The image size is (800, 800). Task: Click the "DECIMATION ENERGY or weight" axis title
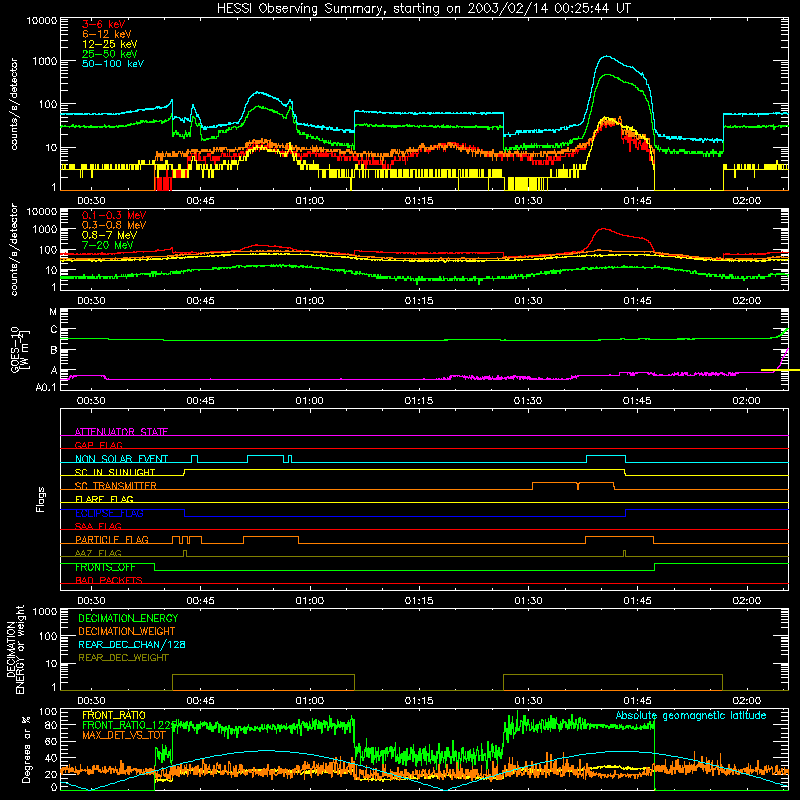[15, 649]
